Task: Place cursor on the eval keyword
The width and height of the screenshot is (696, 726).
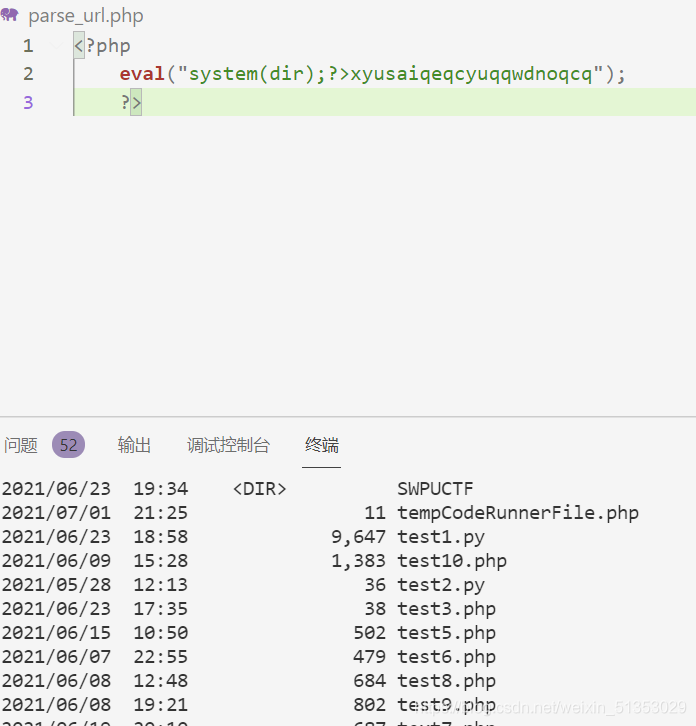Action: [141, 74]
